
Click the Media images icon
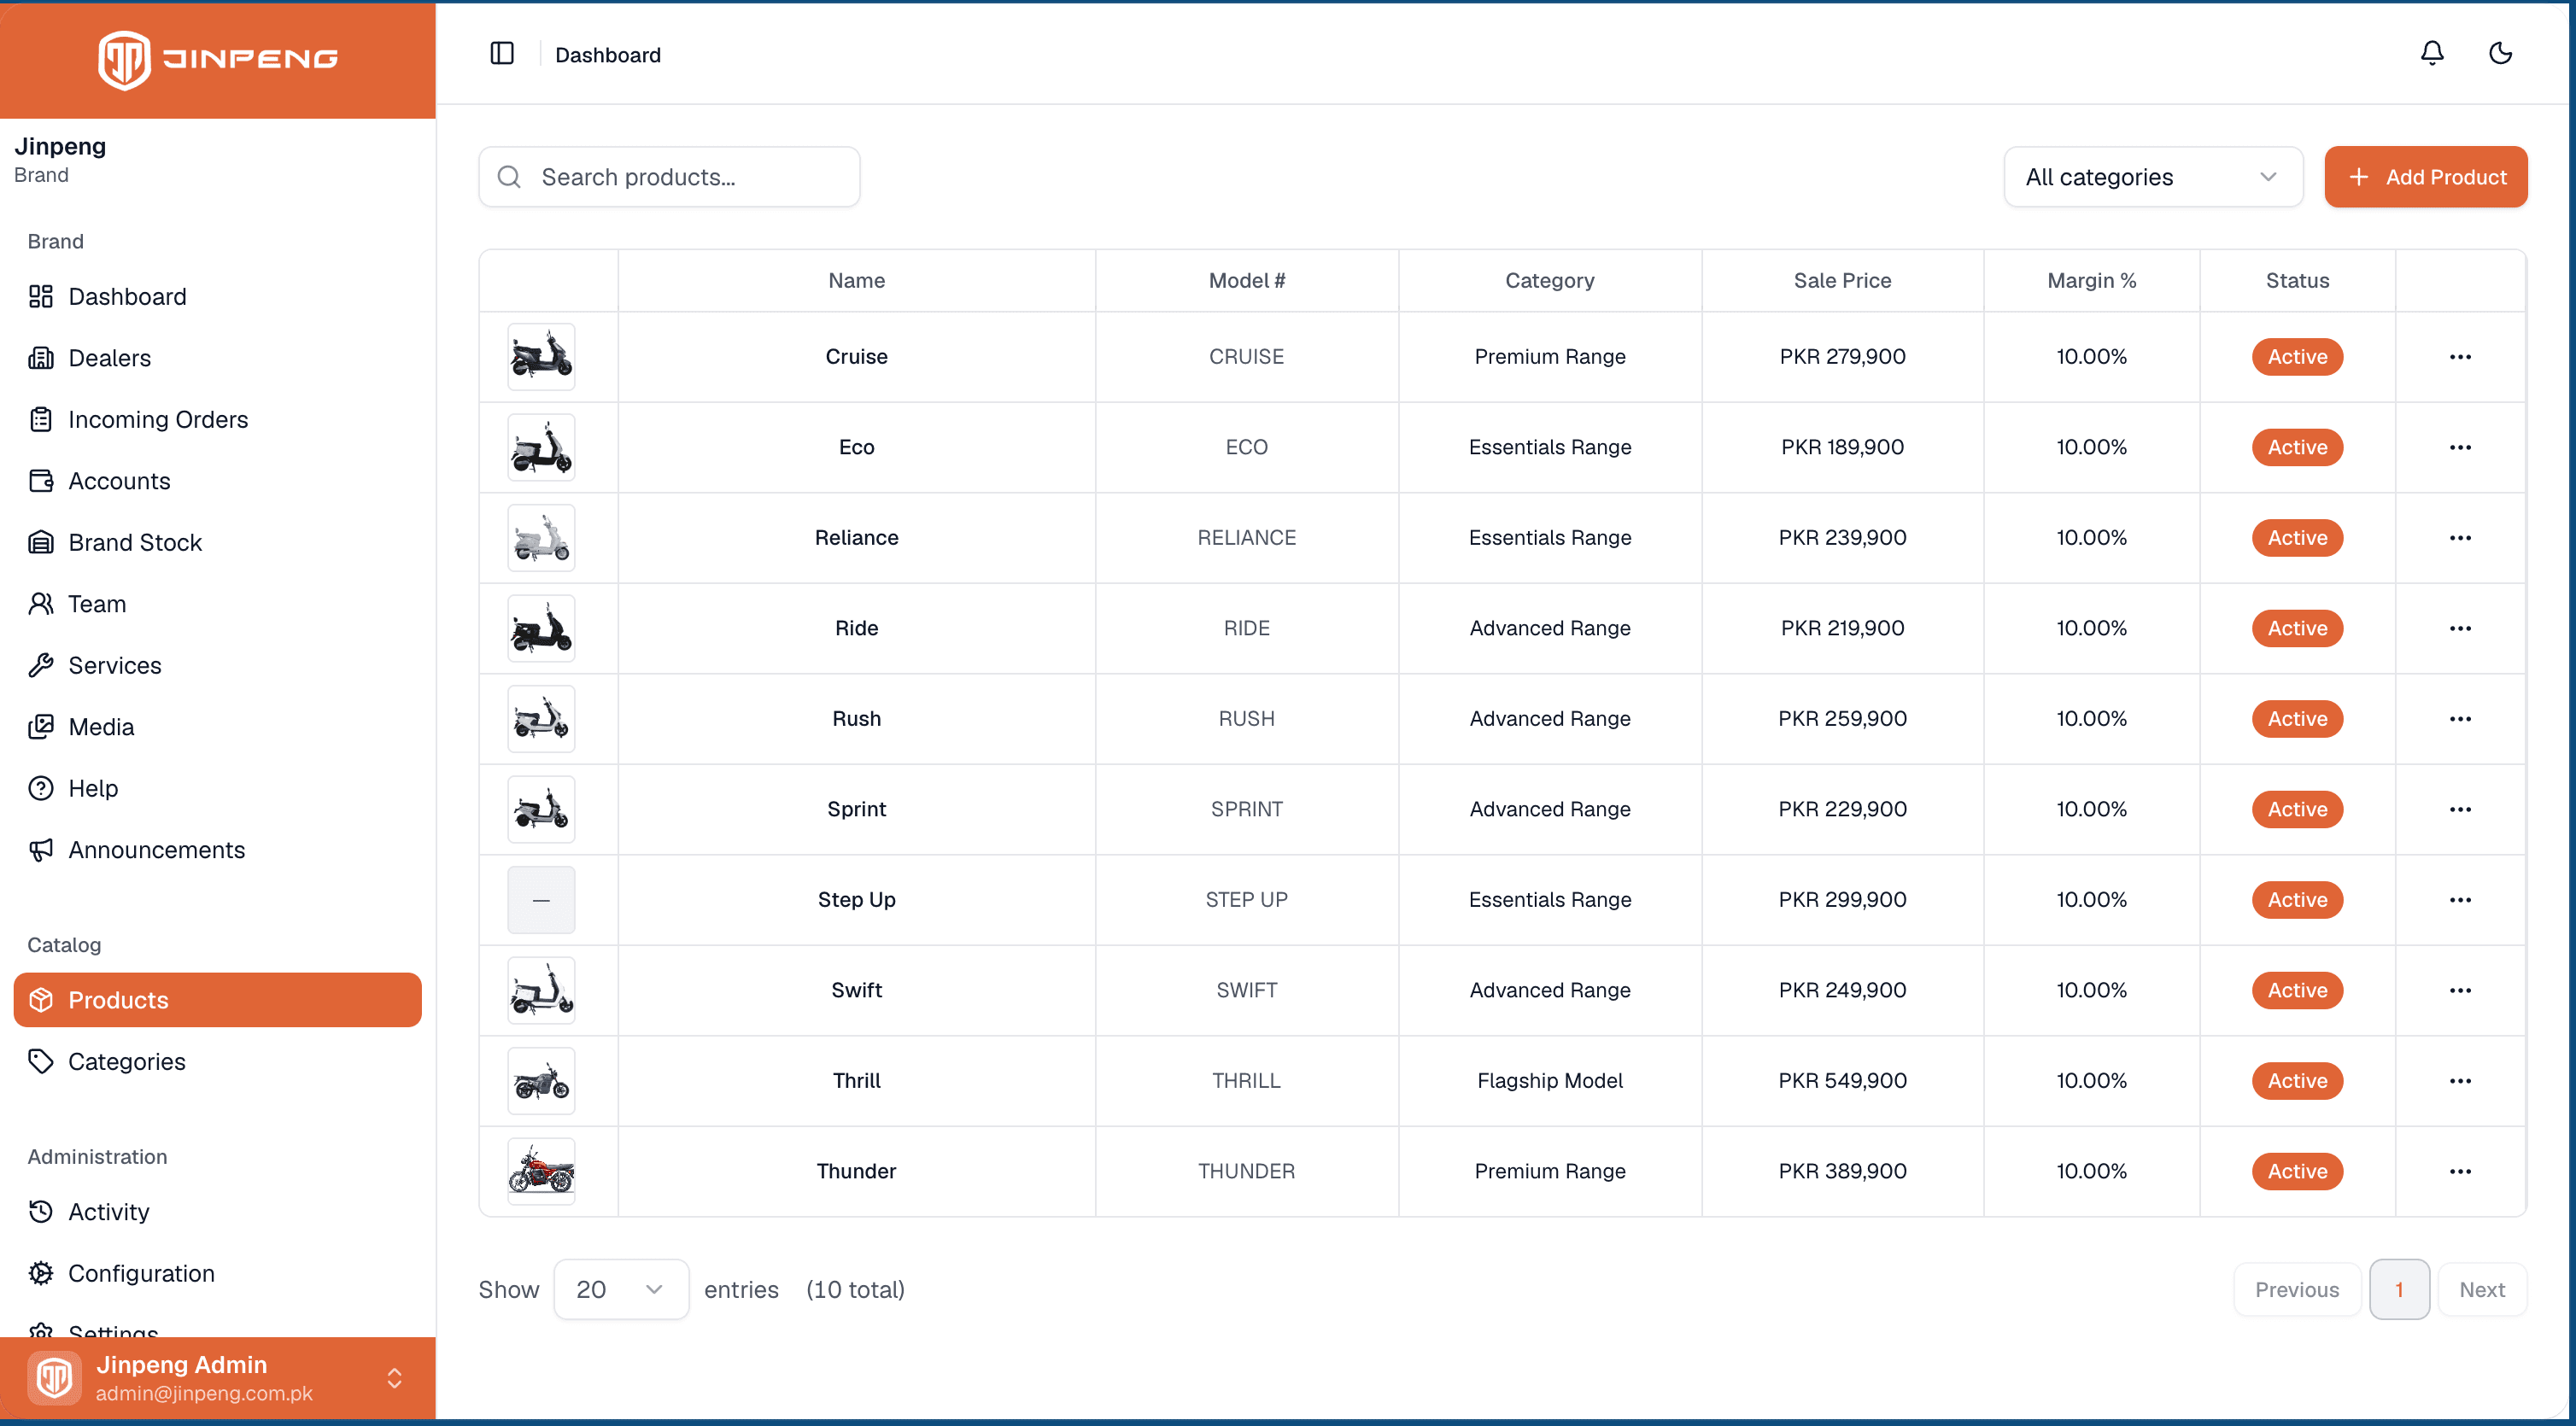point(41,727)
